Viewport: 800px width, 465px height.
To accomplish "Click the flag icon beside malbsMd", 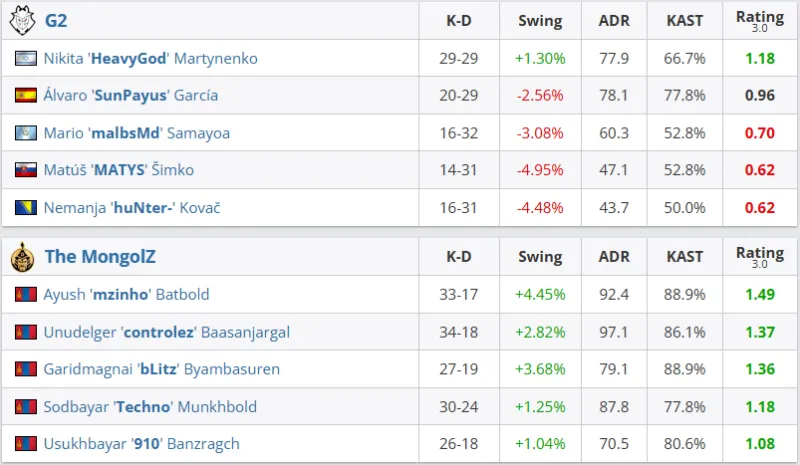I will point(25,133).
